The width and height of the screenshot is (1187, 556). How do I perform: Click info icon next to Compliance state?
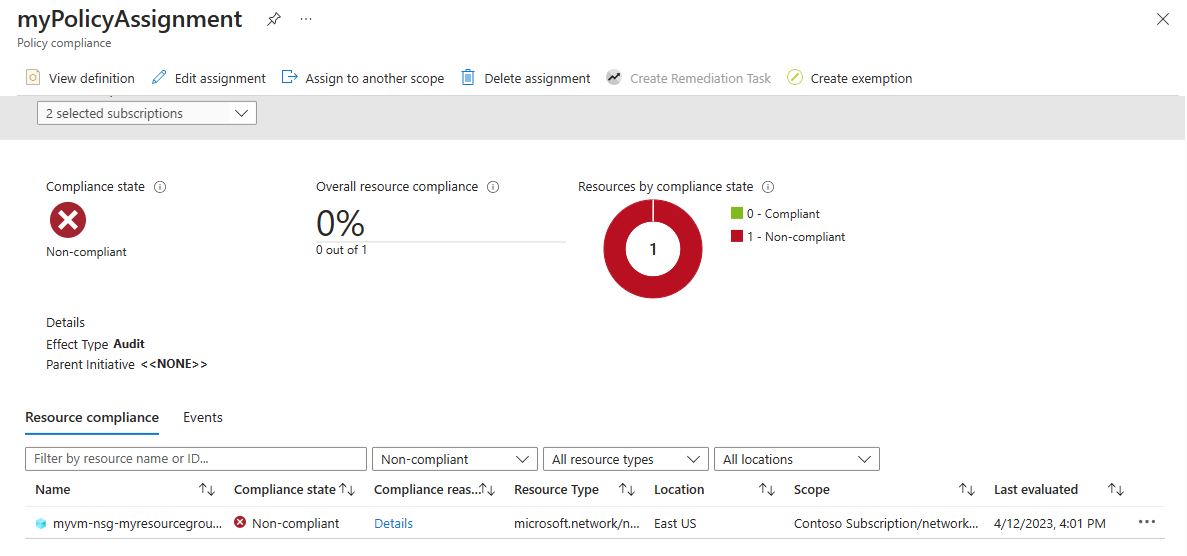pyautogui.click(x=160, y=187)
